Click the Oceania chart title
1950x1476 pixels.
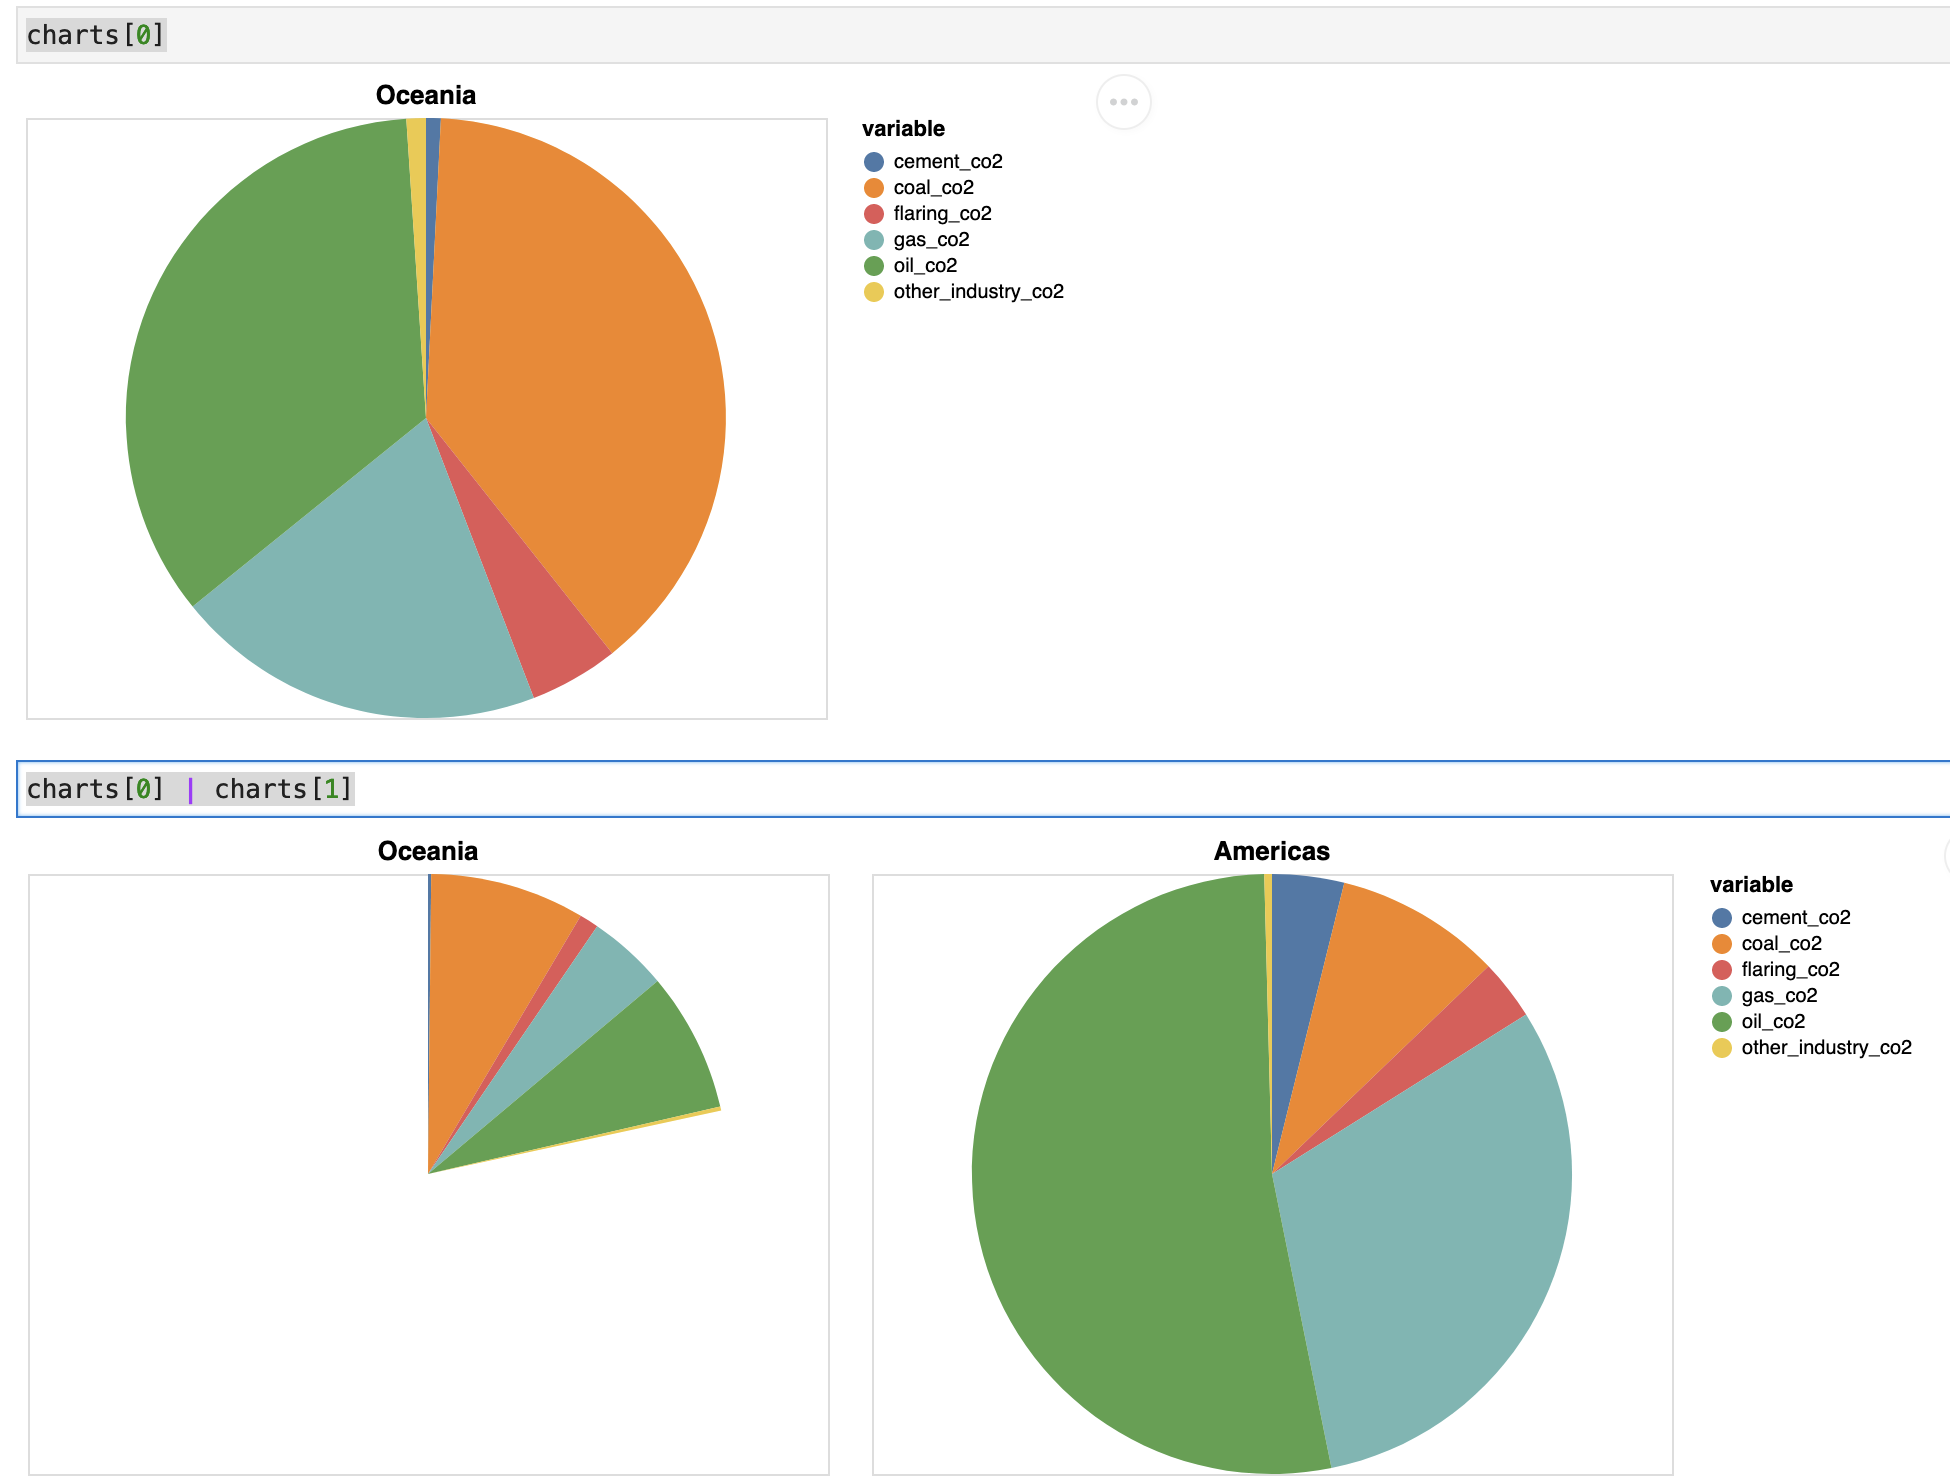[426, 95]
